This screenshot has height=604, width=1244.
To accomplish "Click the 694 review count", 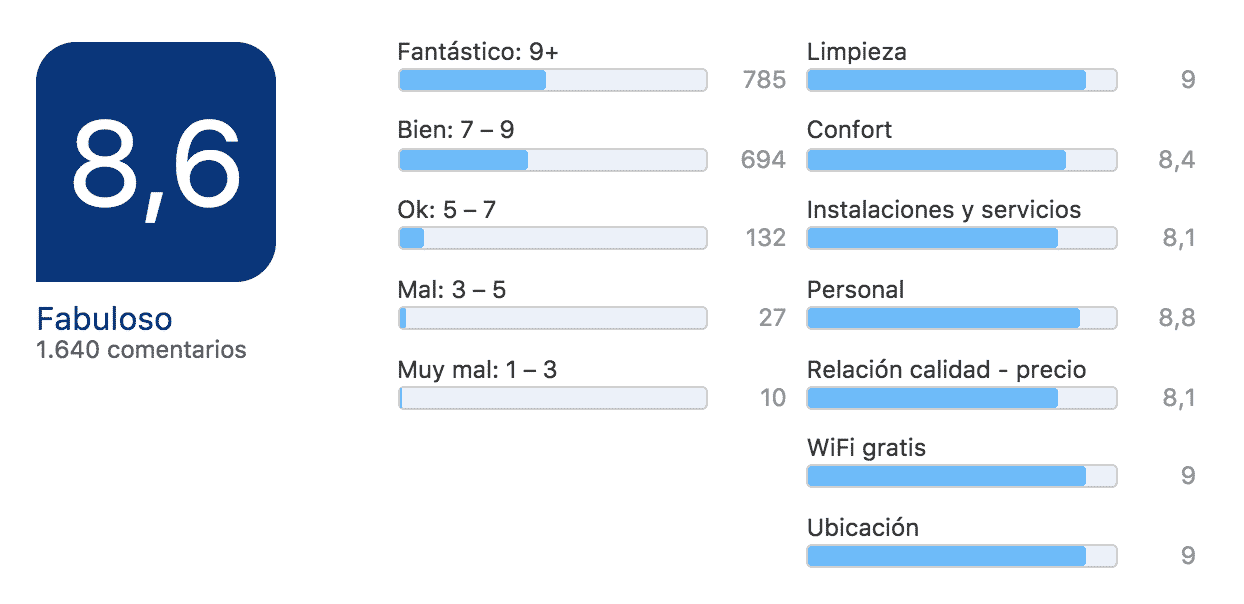I will pos(764,159).
